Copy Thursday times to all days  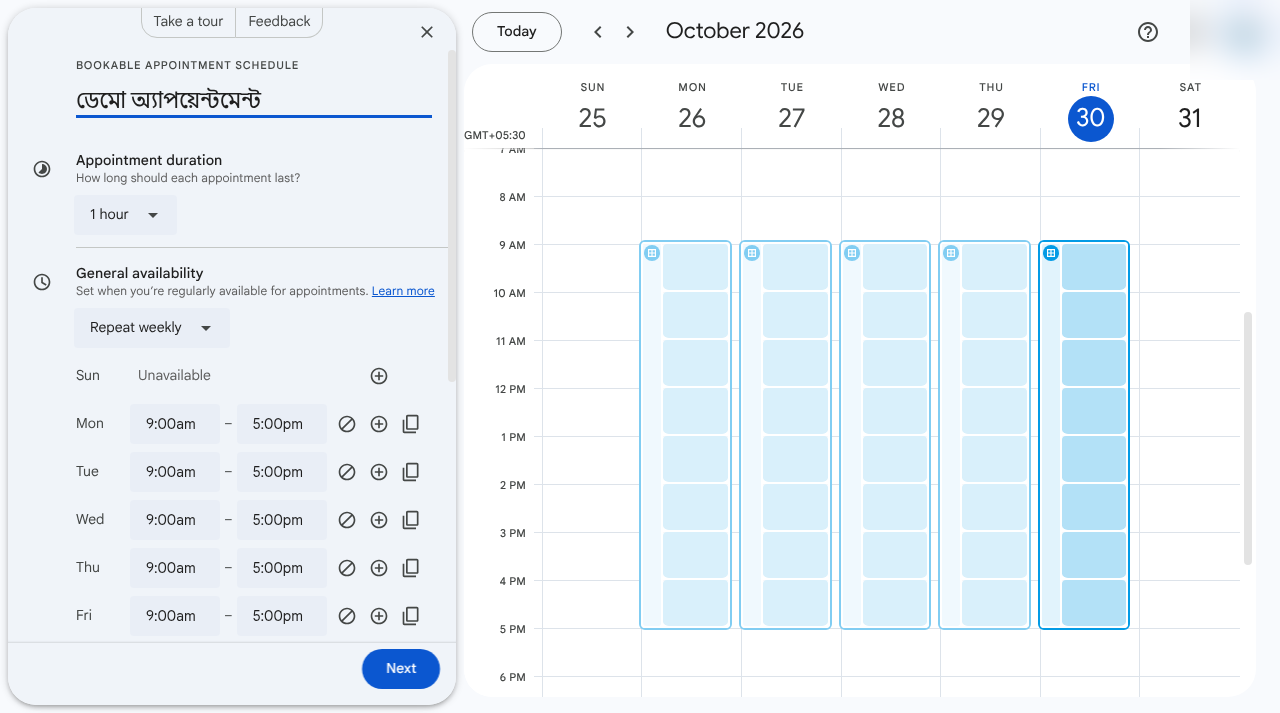tap(410, 568)
